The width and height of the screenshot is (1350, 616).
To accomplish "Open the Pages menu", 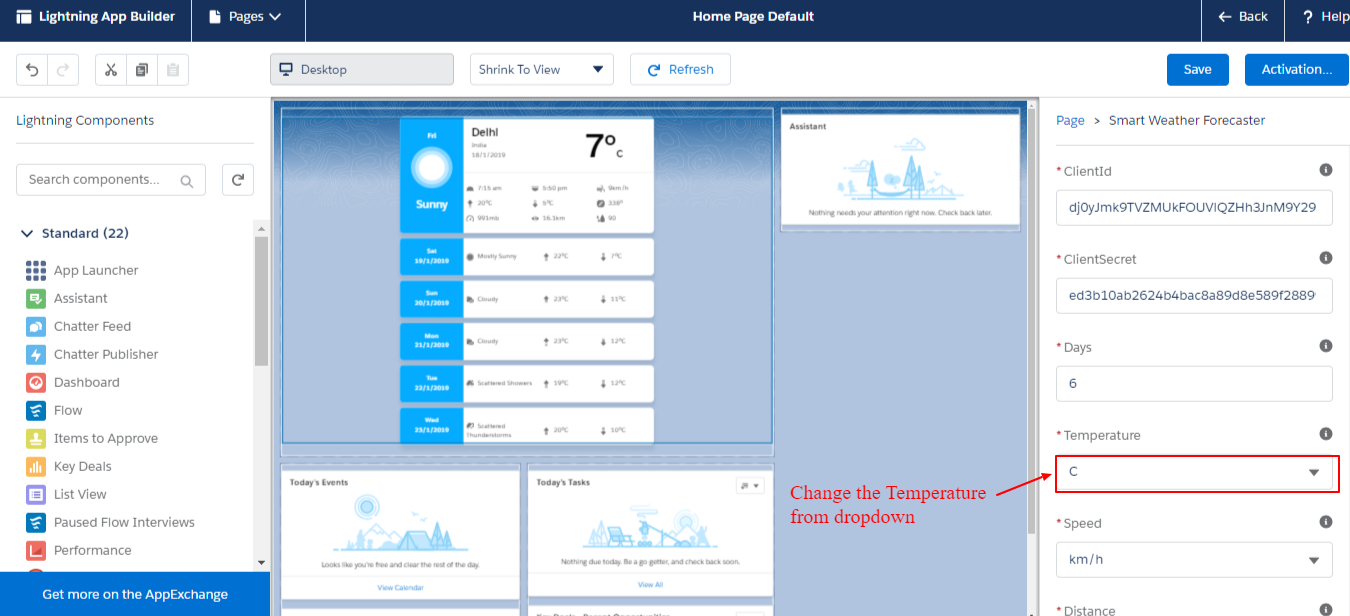I will coord(247,17).
